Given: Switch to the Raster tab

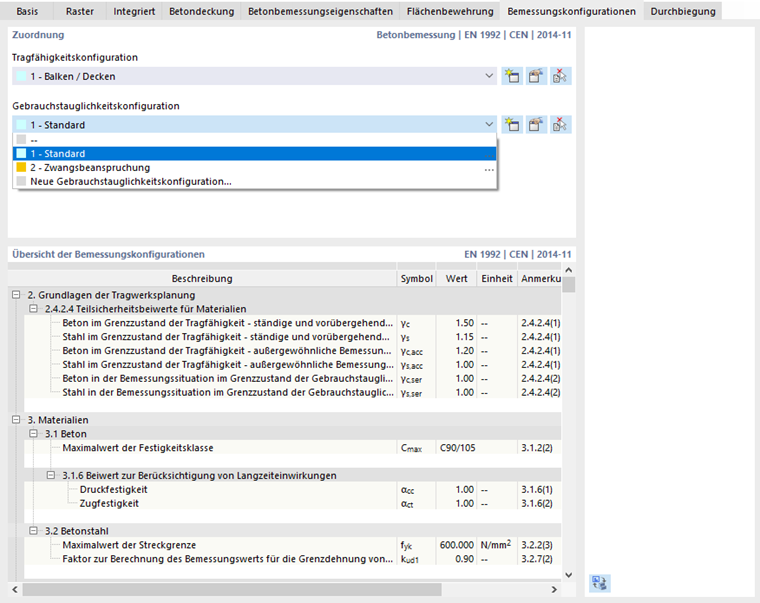Looking at the screenshot, I should (x=80, y=11).
